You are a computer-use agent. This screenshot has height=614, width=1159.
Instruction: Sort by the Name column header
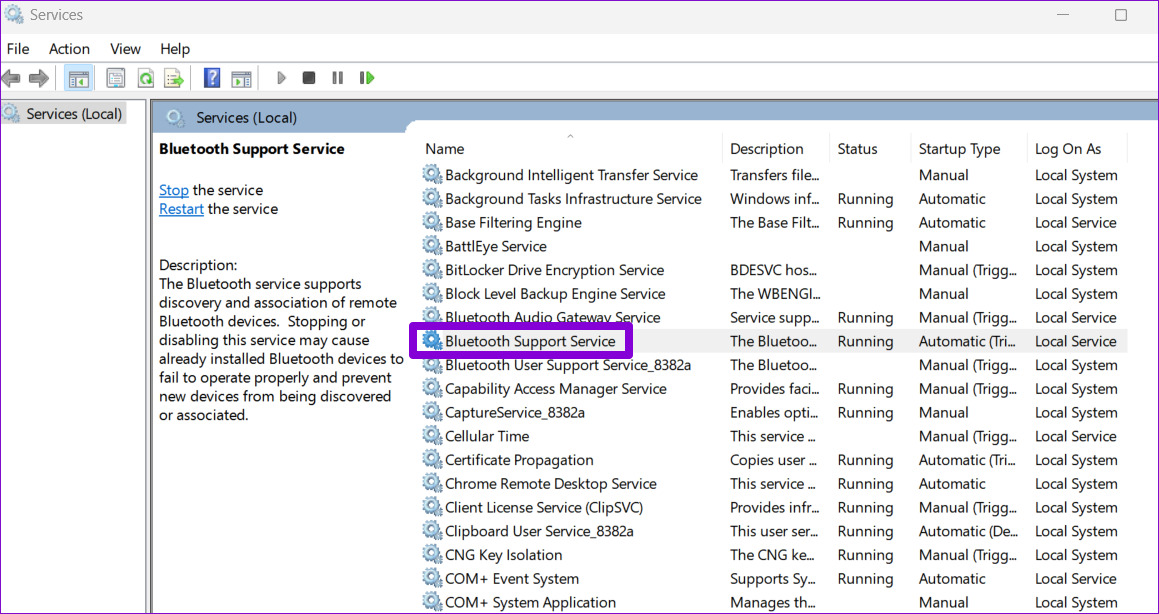[445, 149]
